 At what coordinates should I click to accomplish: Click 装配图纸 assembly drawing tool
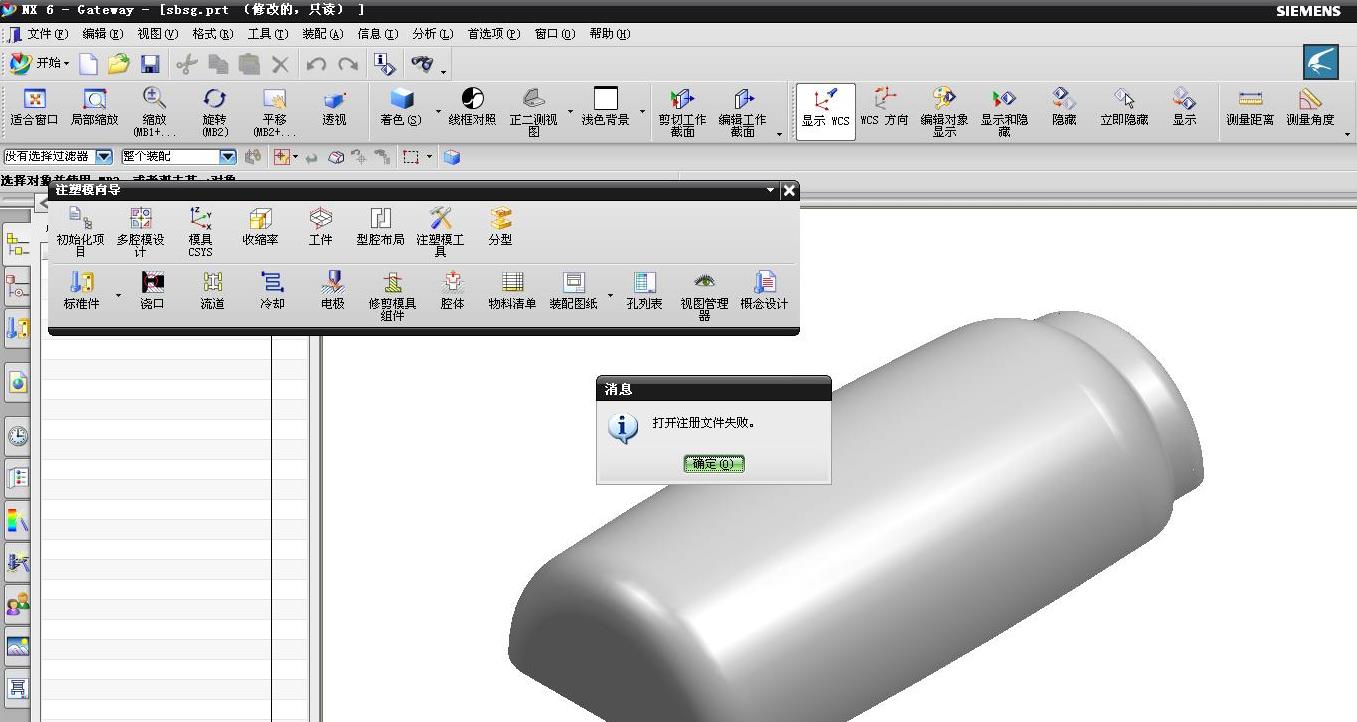click(573, 292)
